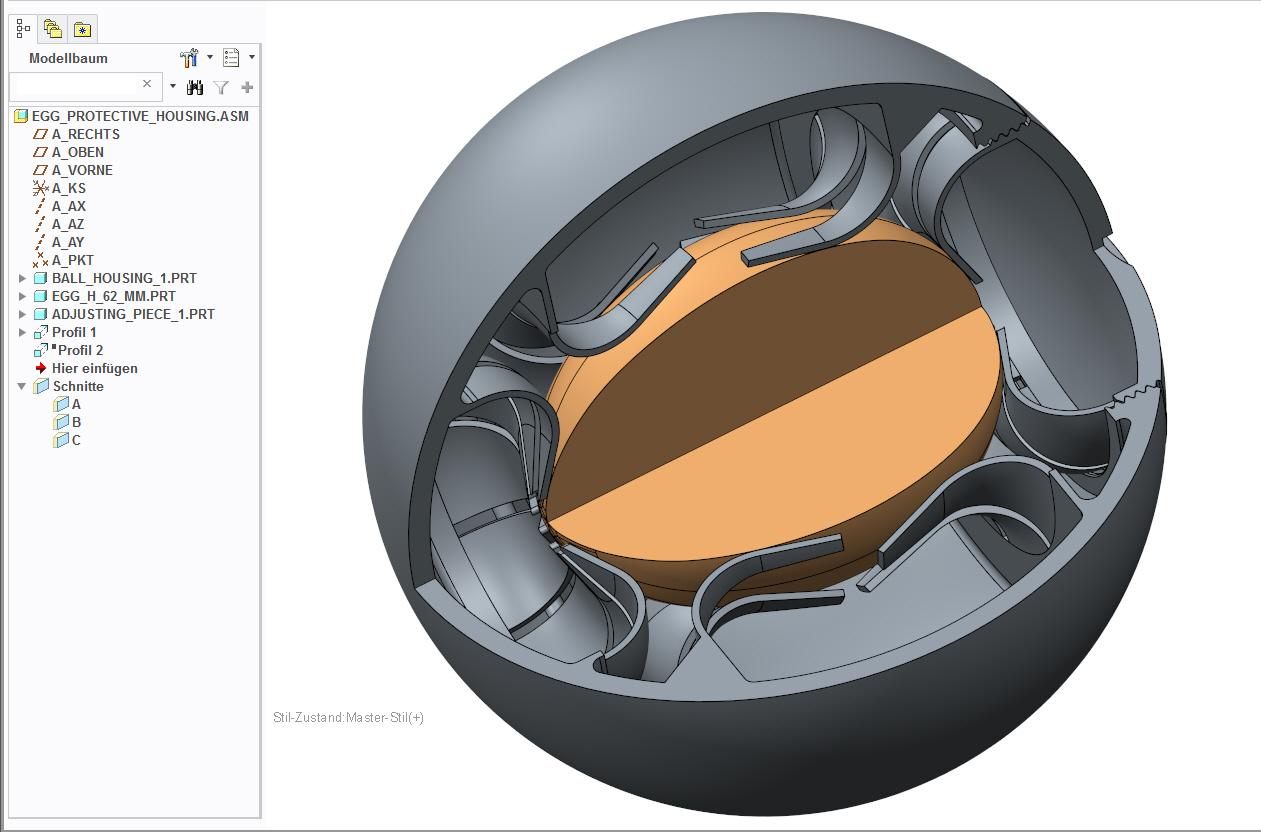The image size is (1261, 832).
Task: Select coordinate system A_KS
Action: pyautogui.click(x=69, y=188)
